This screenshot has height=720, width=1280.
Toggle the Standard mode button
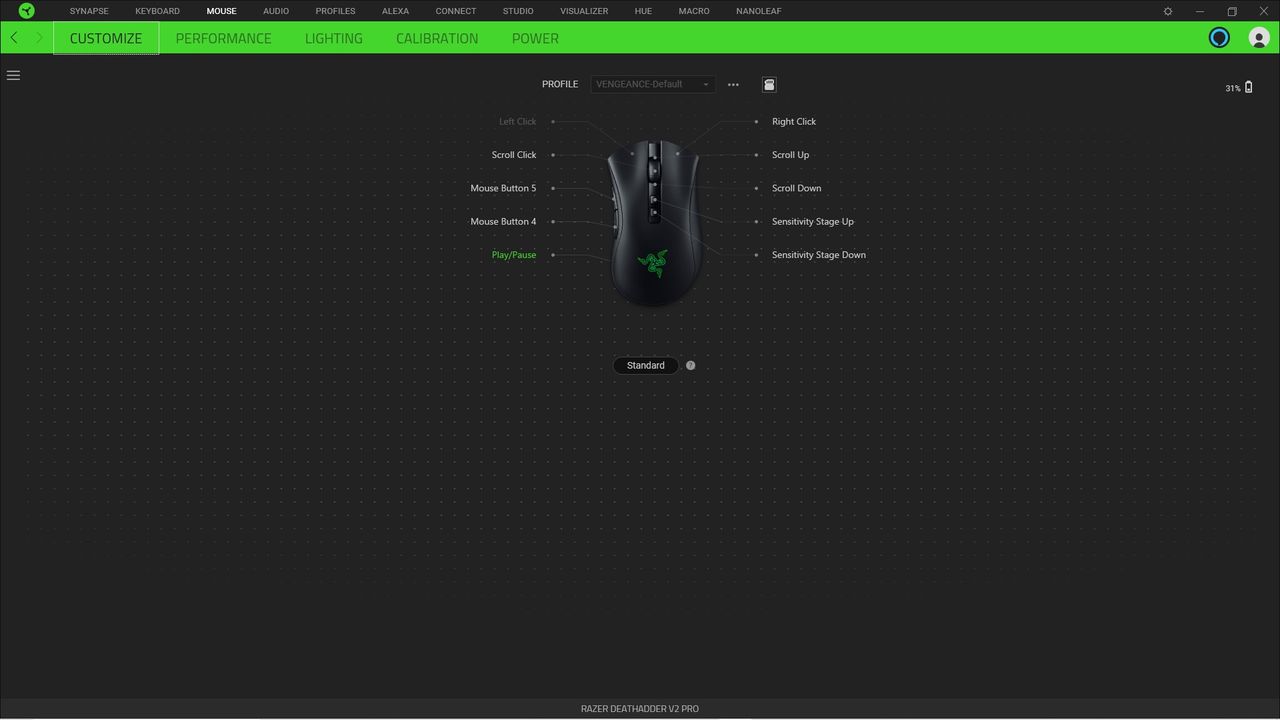pyautogui.click(x=645, y=365)
